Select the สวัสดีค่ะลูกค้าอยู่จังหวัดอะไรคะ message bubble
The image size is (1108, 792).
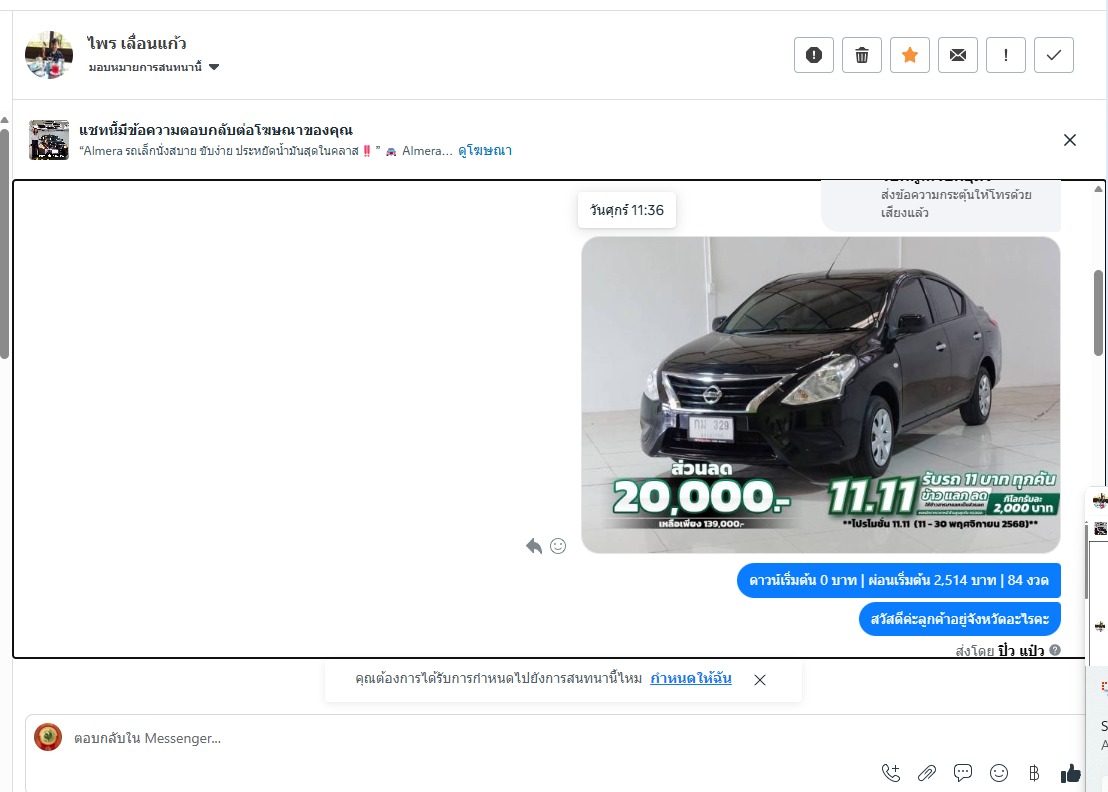pos(960,619)
